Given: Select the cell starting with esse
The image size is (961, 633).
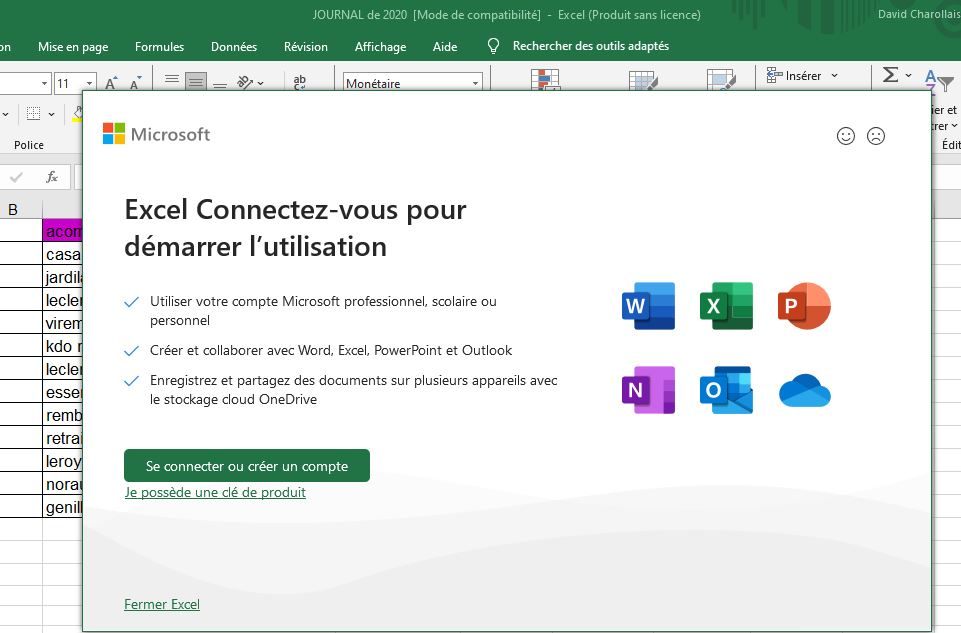Looking at the screenshot, I should click(63, 392).
